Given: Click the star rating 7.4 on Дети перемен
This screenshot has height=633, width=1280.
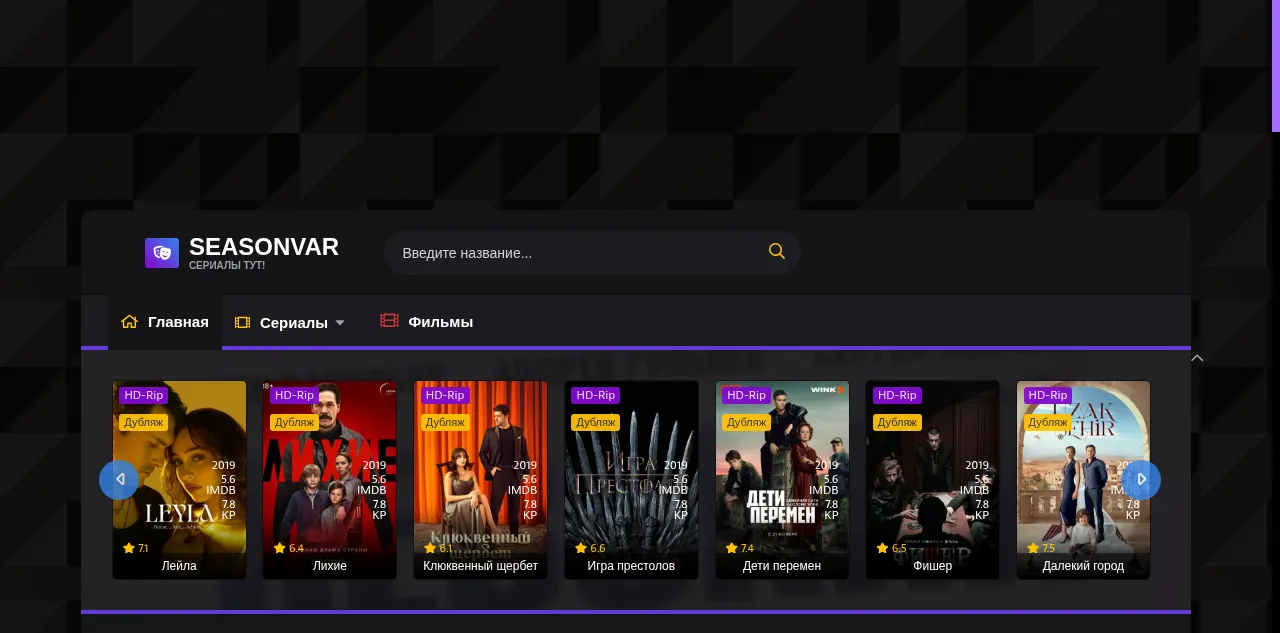Looking at the screenshot, I should pos(741,548).
